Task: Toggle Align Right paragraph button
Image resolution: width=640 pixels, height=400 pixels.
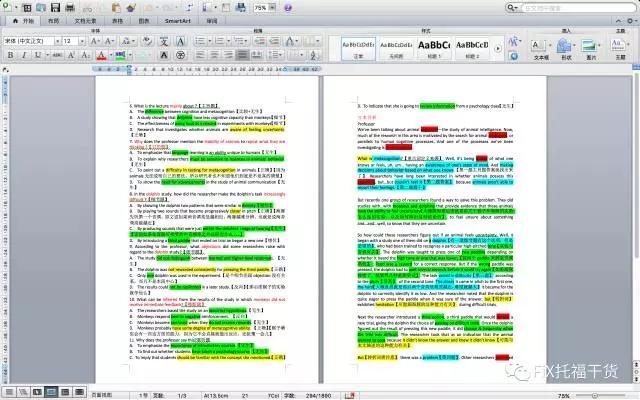Action: tap(228, 55)
